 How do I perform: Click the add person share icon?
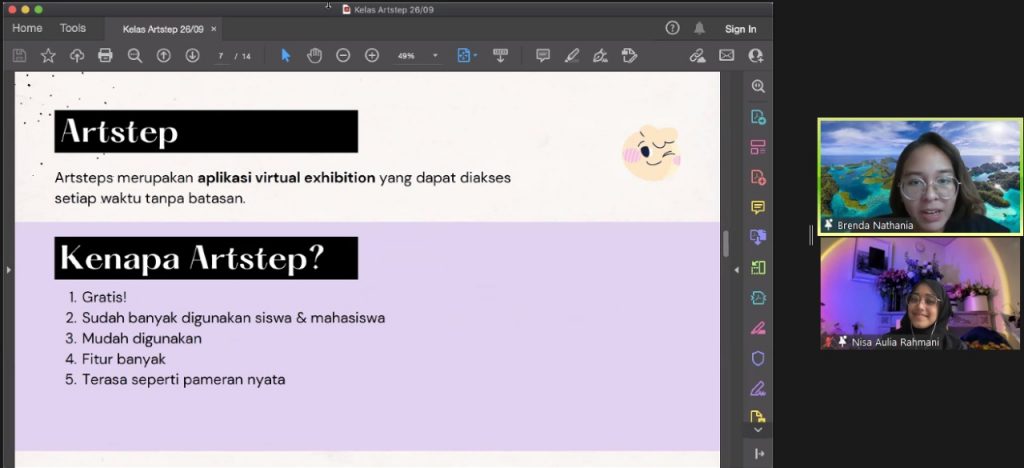[756, 55]
